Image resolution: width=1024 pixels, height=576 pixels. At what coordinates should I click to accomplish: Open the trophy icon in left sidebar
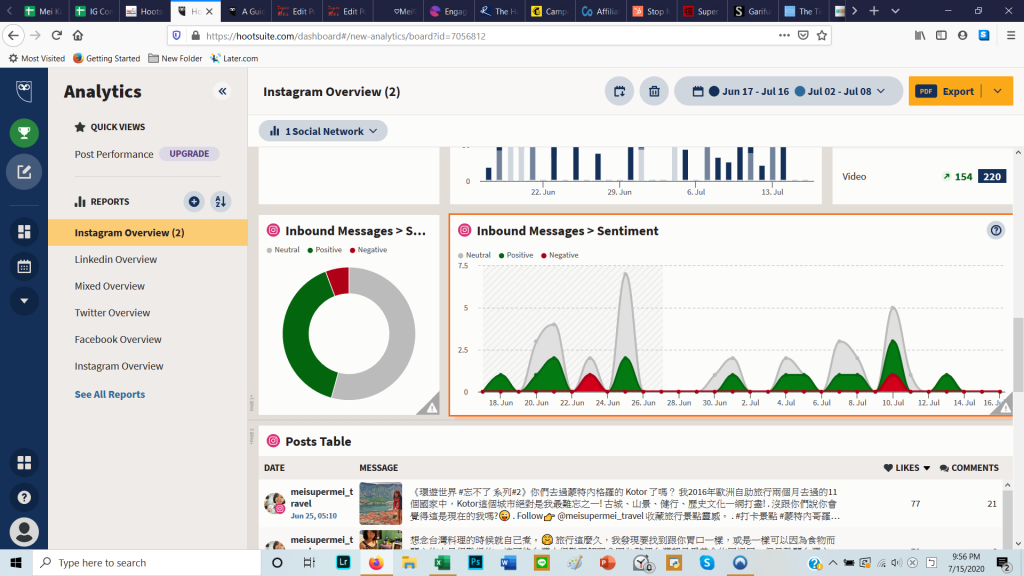point(24,133)
